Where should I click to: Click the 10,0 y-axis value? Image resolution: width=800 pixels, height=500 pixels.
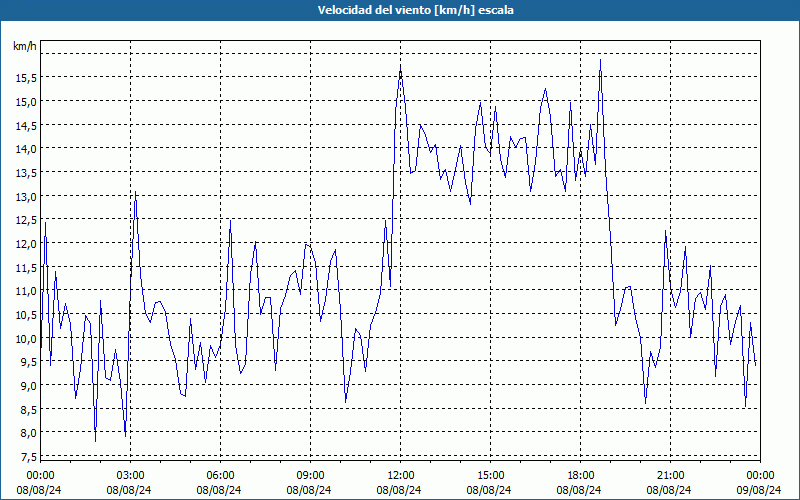[x=26, y=338]
